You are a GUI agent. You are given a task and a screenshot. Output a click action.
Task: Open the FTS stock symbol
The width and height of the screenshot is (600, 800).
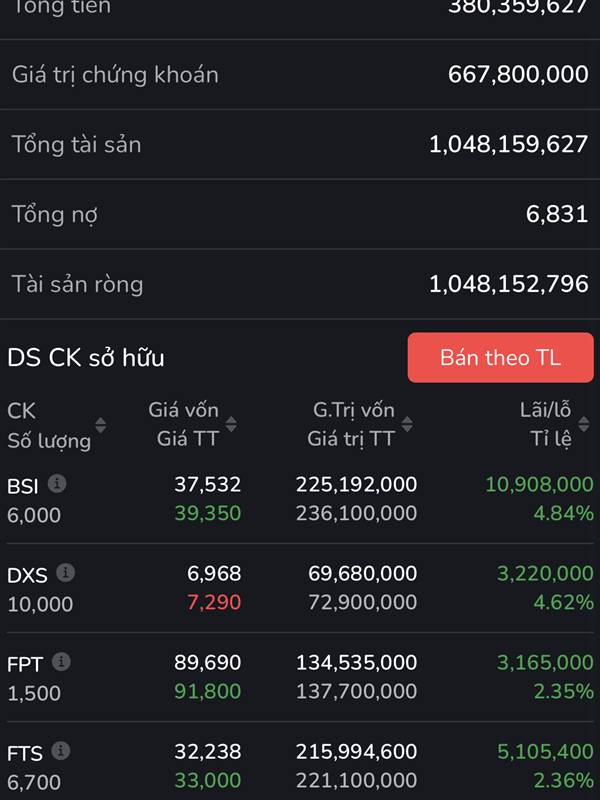coord(25,753)
